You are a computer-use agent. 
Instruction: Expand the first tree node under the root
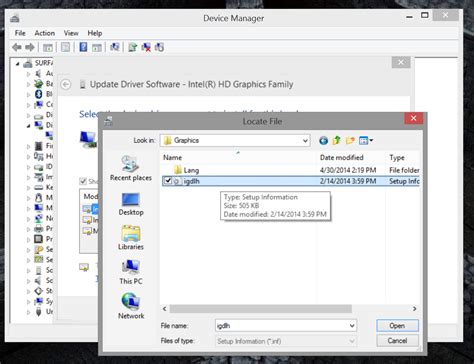[28, 74]
